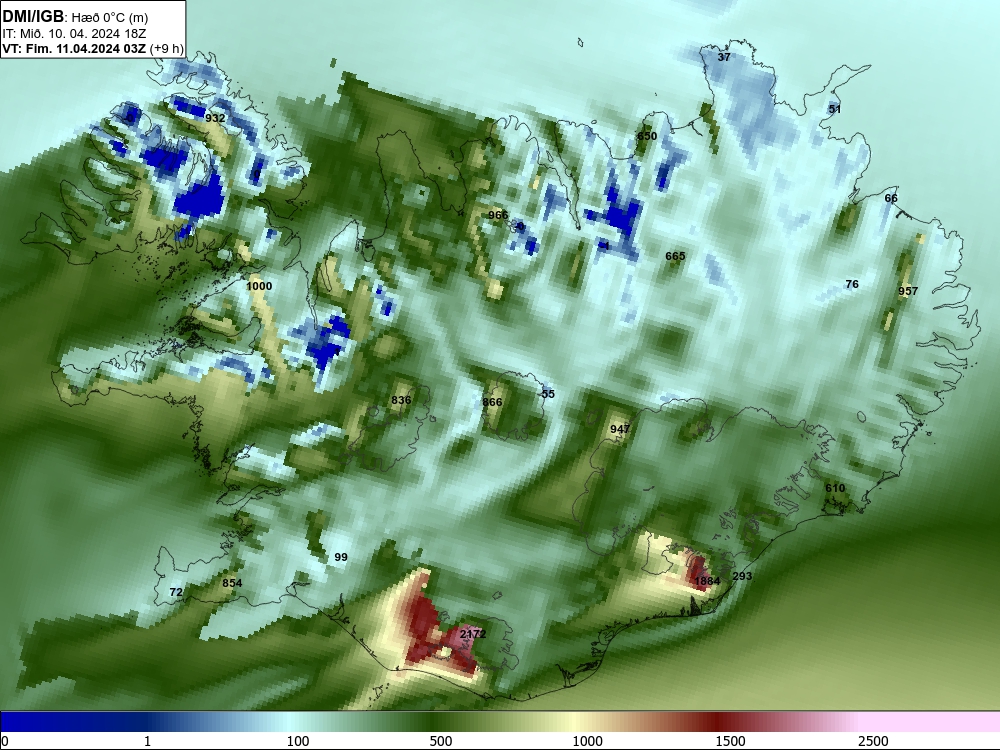Click the 1000 tick on the colorbar
Viewport: 1000px width, 750px height.
pos(587,741)
